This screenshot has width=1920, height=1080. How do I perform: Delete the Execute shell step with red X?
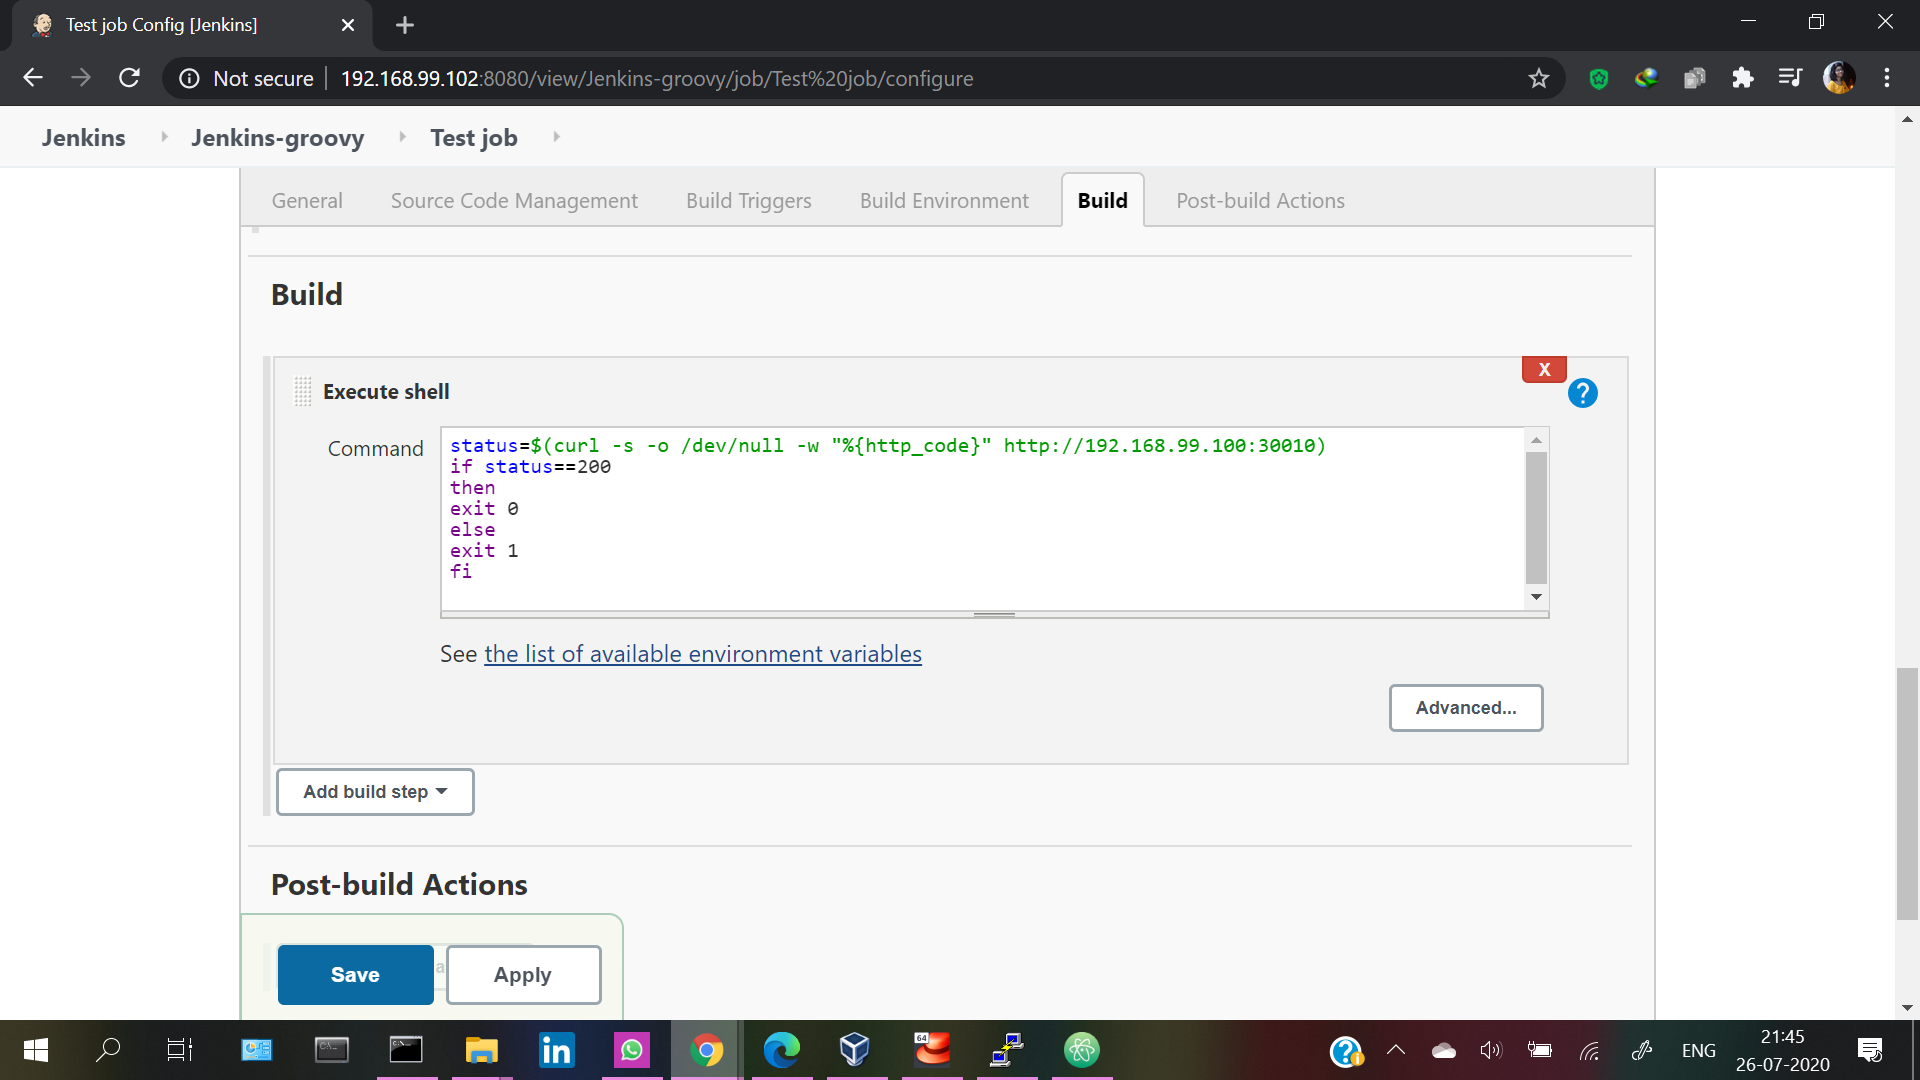(1544, 369)
